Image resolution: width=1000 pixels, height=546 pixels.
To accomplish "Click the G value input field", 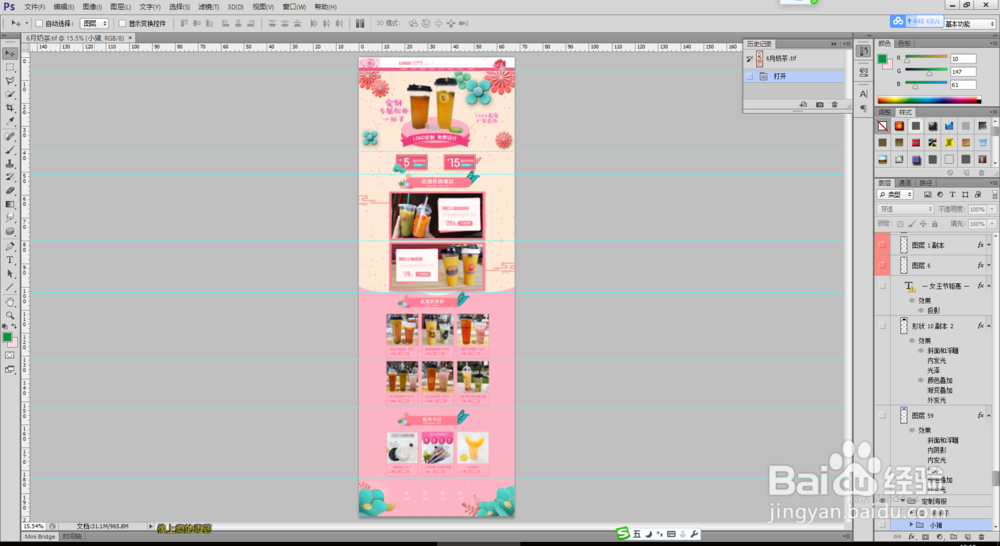I will click(x=963, y=71).
